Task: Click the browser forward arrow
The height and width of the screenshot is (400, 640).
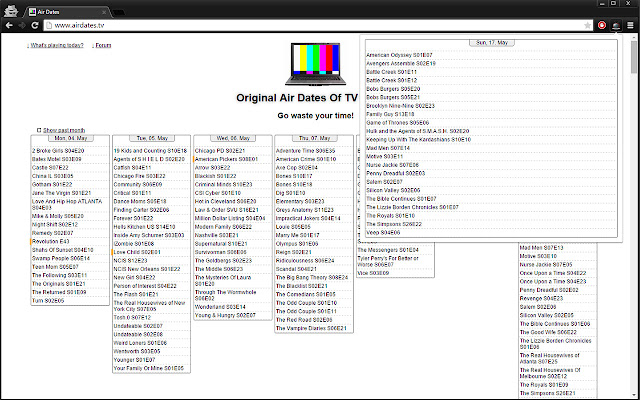Action: point(22,25)
